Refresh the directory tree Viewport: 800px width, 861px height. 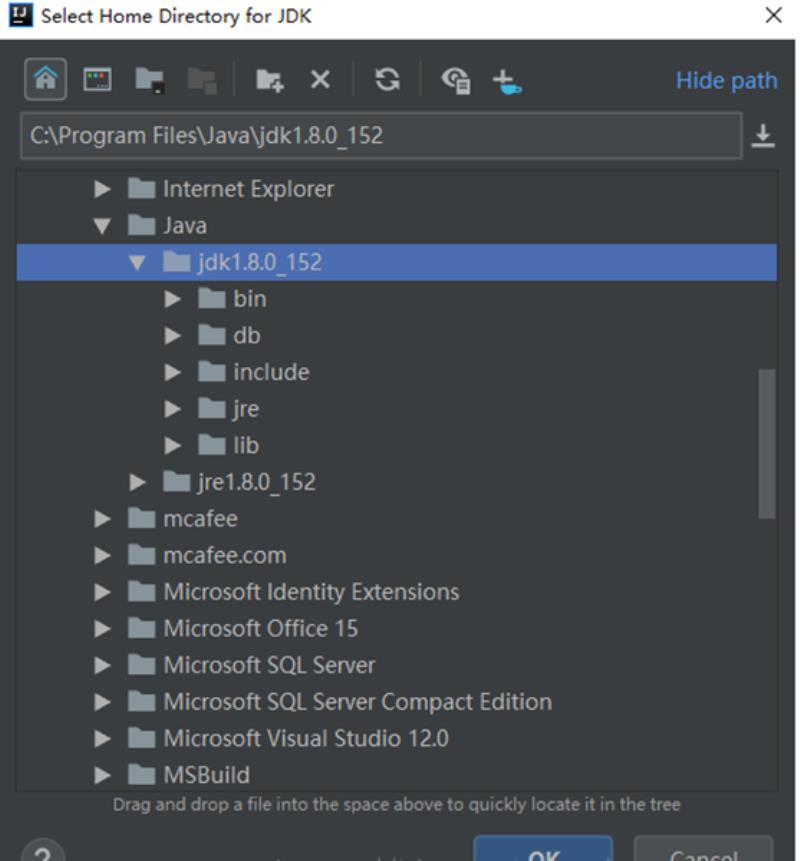pos(387,80)
